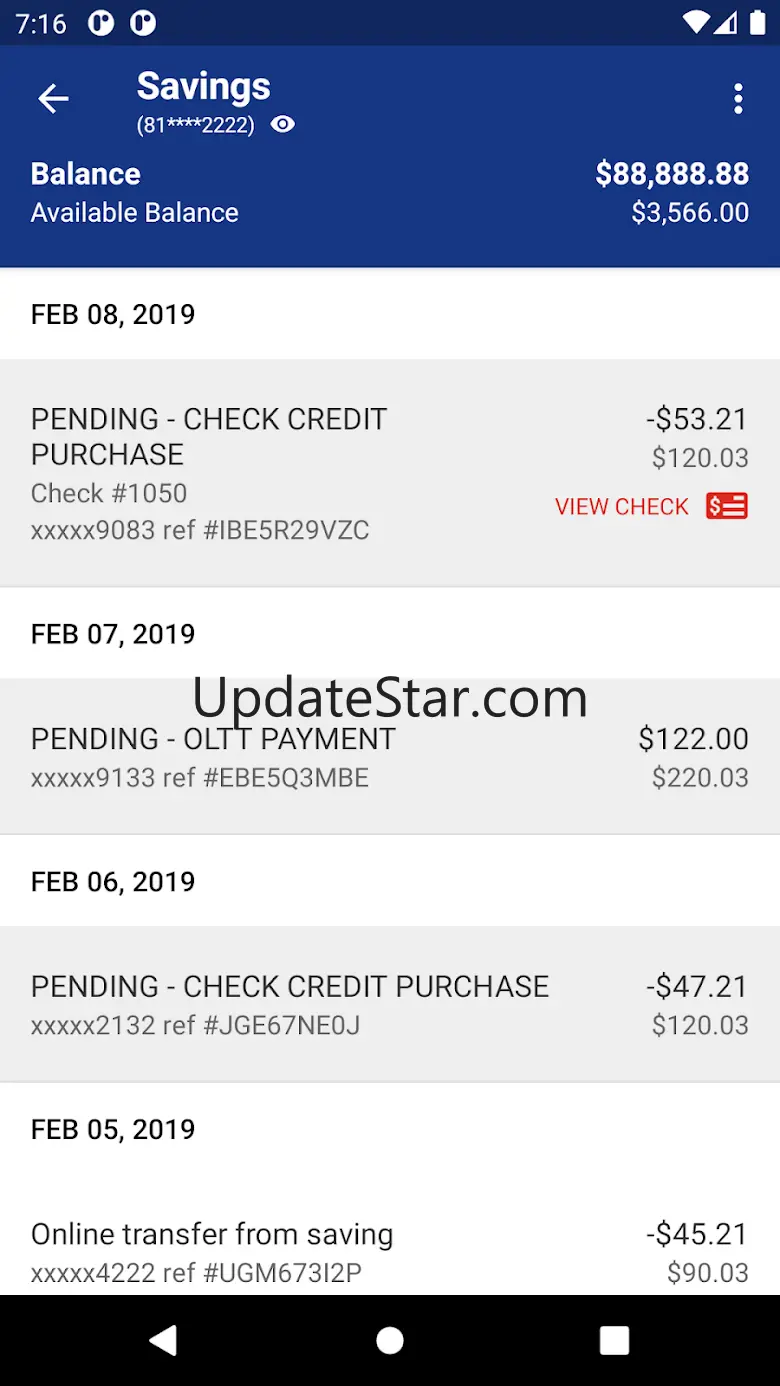
Task: Open Online transfer from saving entry
Action: (x=300, y=1250)
